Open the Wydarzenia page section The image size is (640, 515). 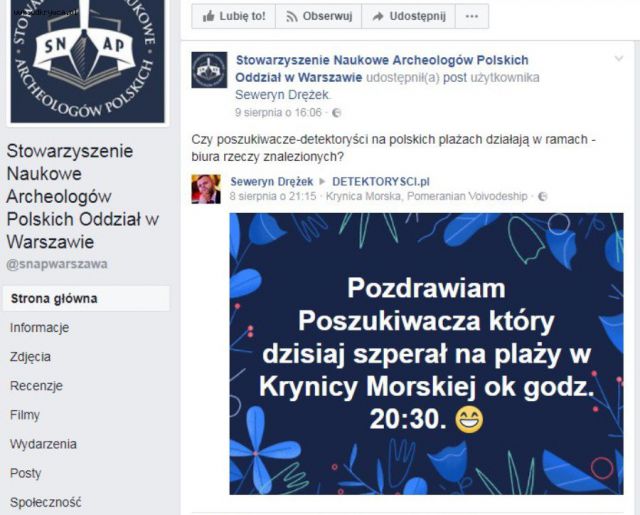(43, 444)
